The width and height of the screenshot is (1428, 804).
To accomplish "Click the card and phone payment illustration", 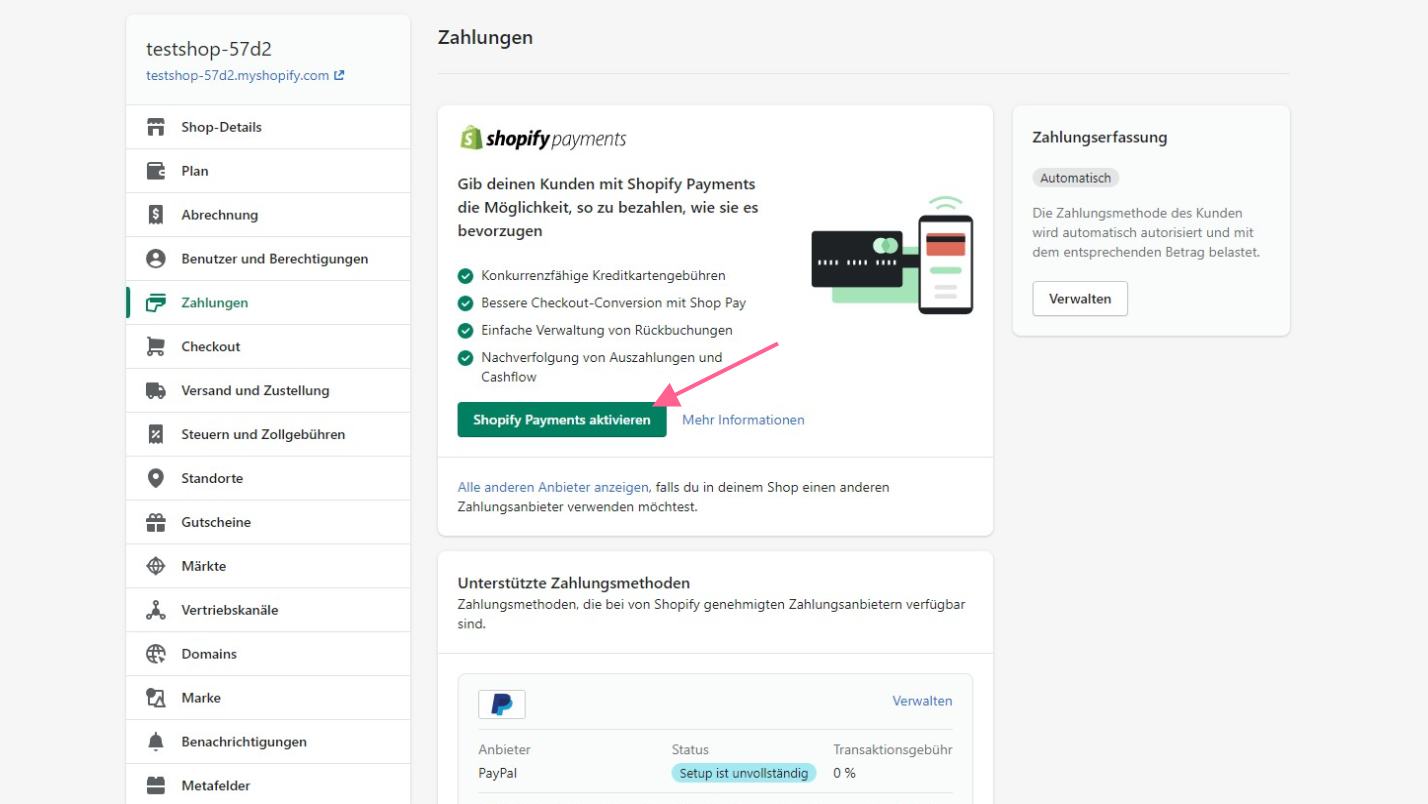I will [892, 255].
